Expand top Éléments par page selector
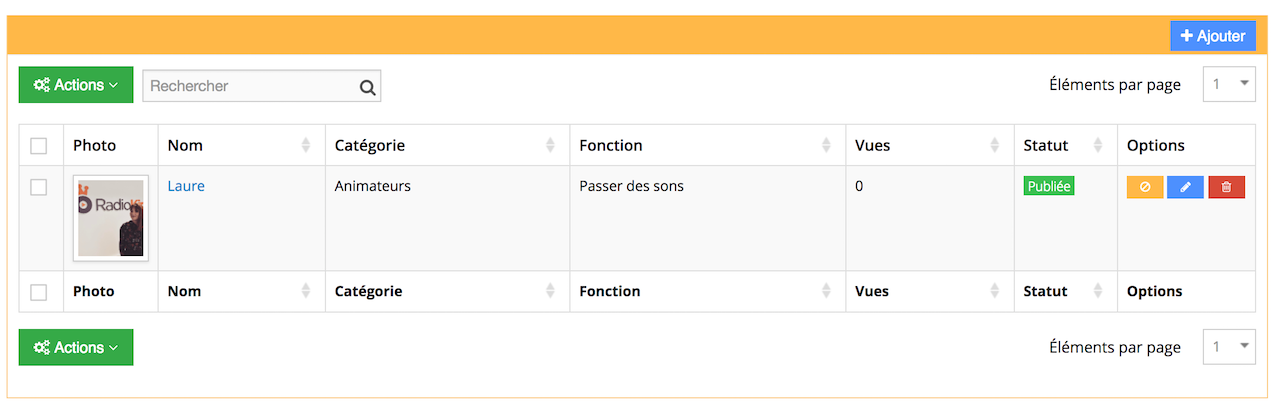Screen dimensions: 1280x419 coord(1229,85)
